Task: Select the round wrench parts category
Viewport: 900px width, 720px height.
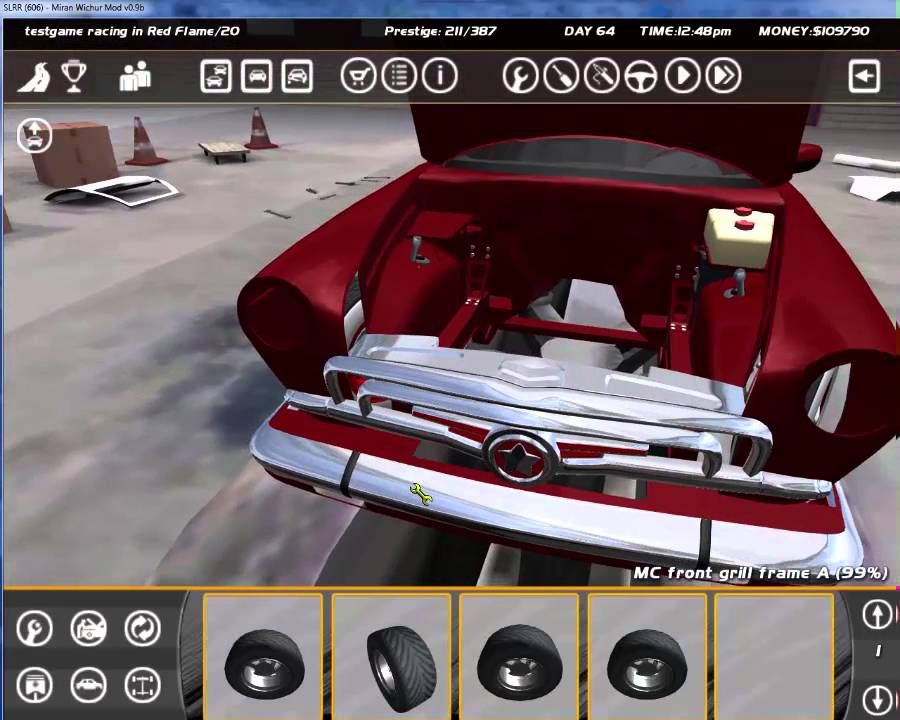Action: click(x=34, y=628)
